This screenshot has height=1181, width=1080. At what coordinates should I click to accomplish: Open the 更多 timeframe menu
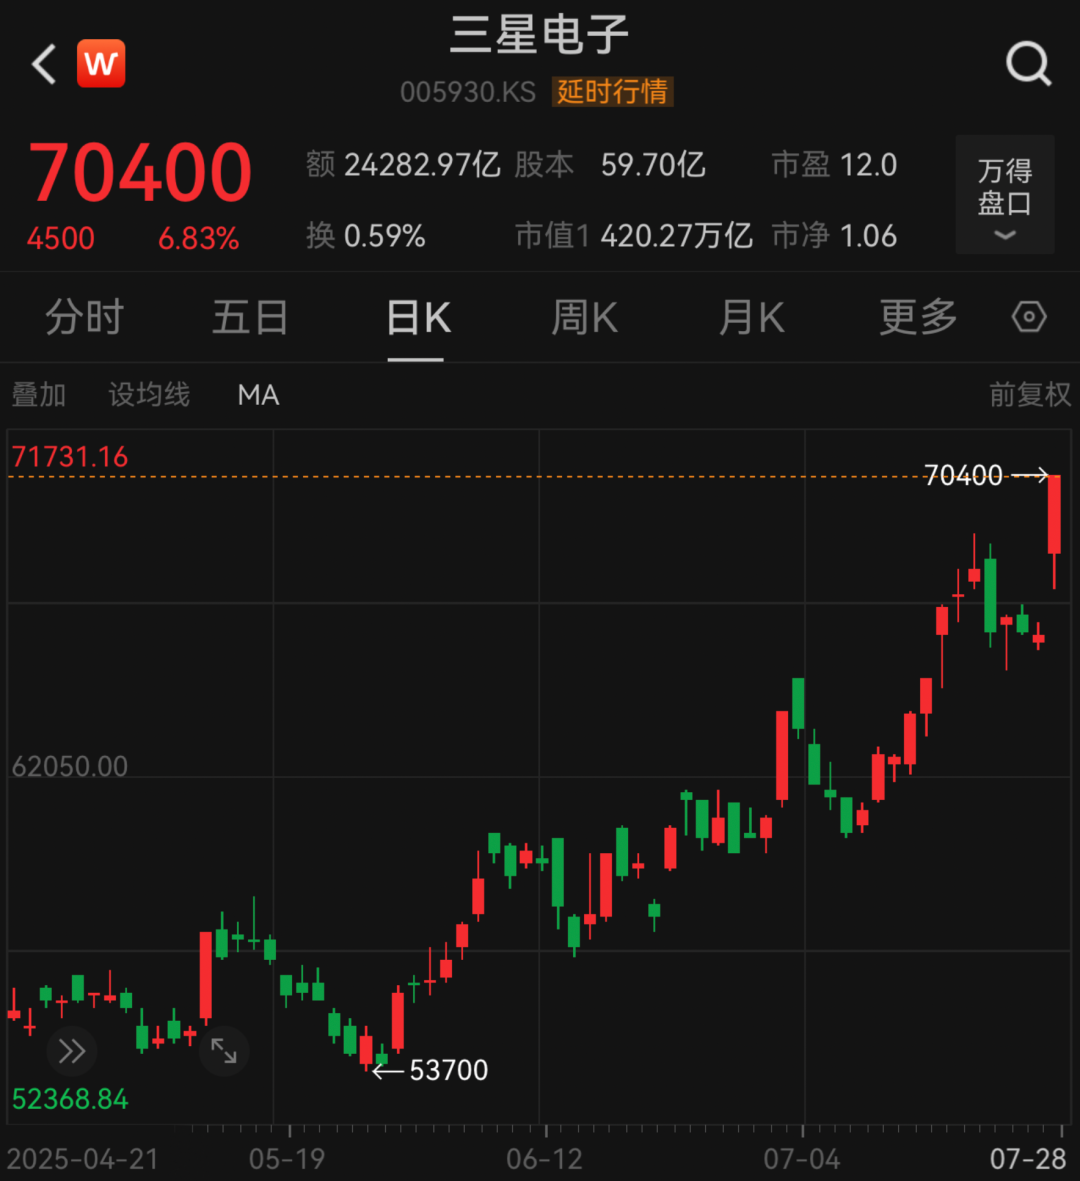[x=918, y=318]
